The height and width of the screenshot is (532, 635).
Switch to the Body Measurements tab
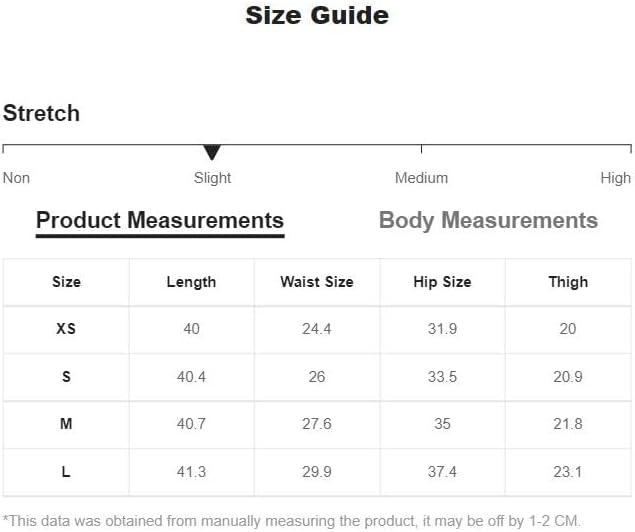click(x=488, y=221)
